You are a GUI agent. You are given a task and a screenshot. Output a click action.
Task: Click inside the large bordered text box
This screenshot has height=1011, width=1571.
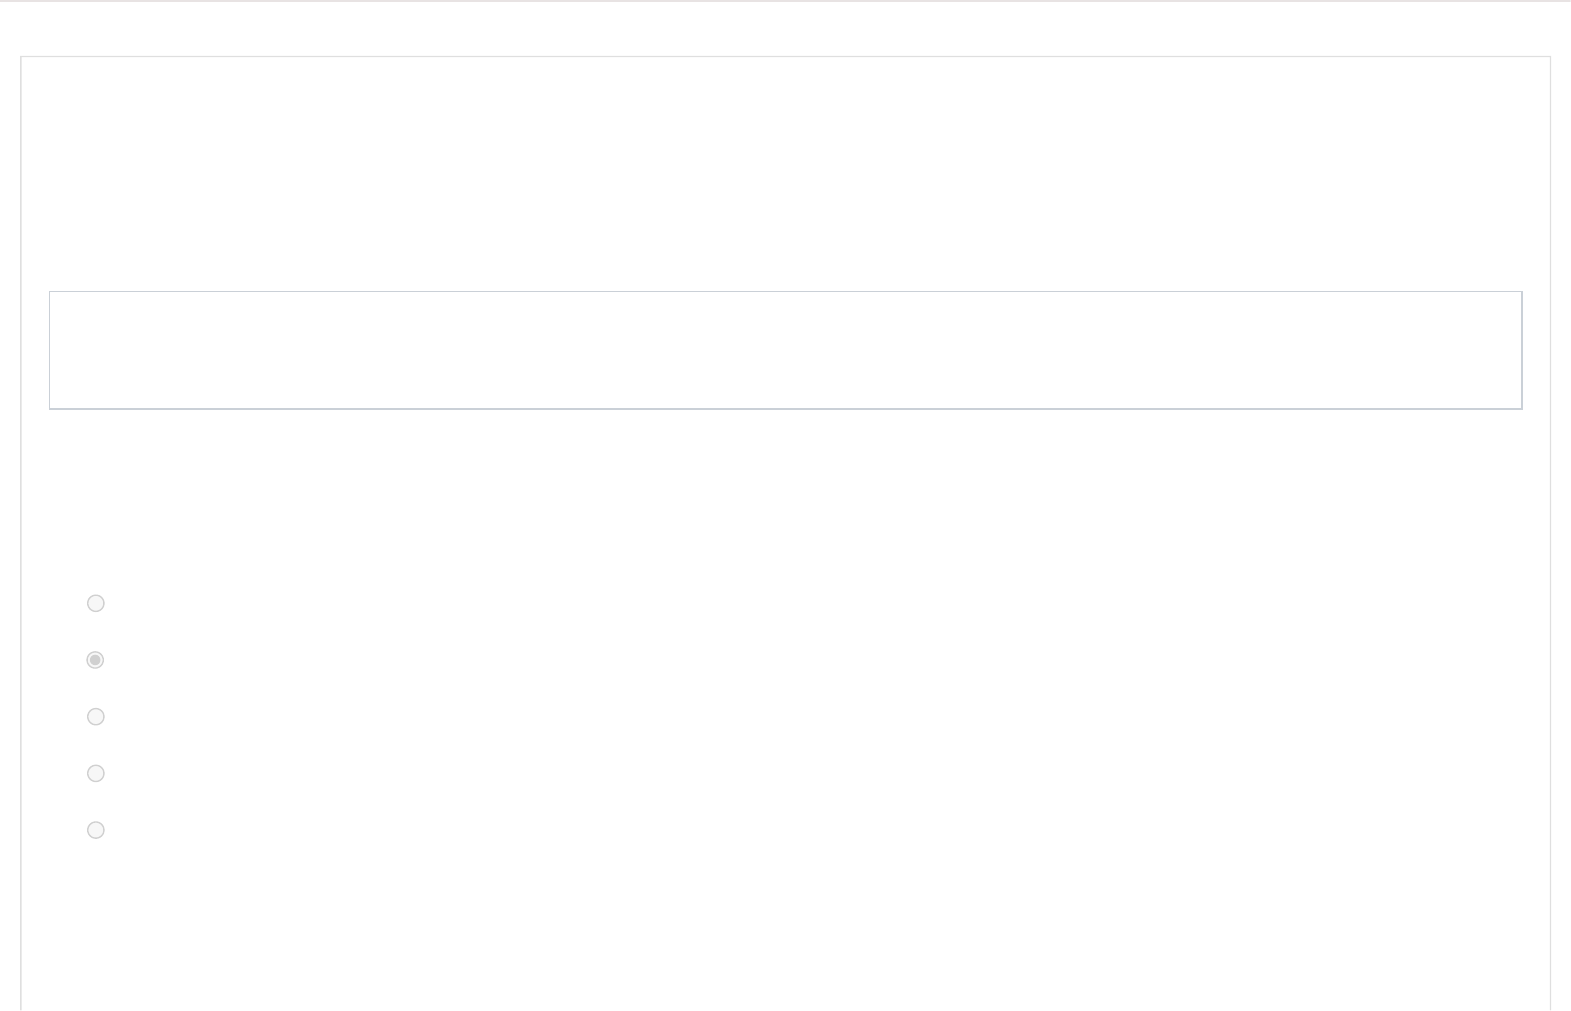coord(785,350)
